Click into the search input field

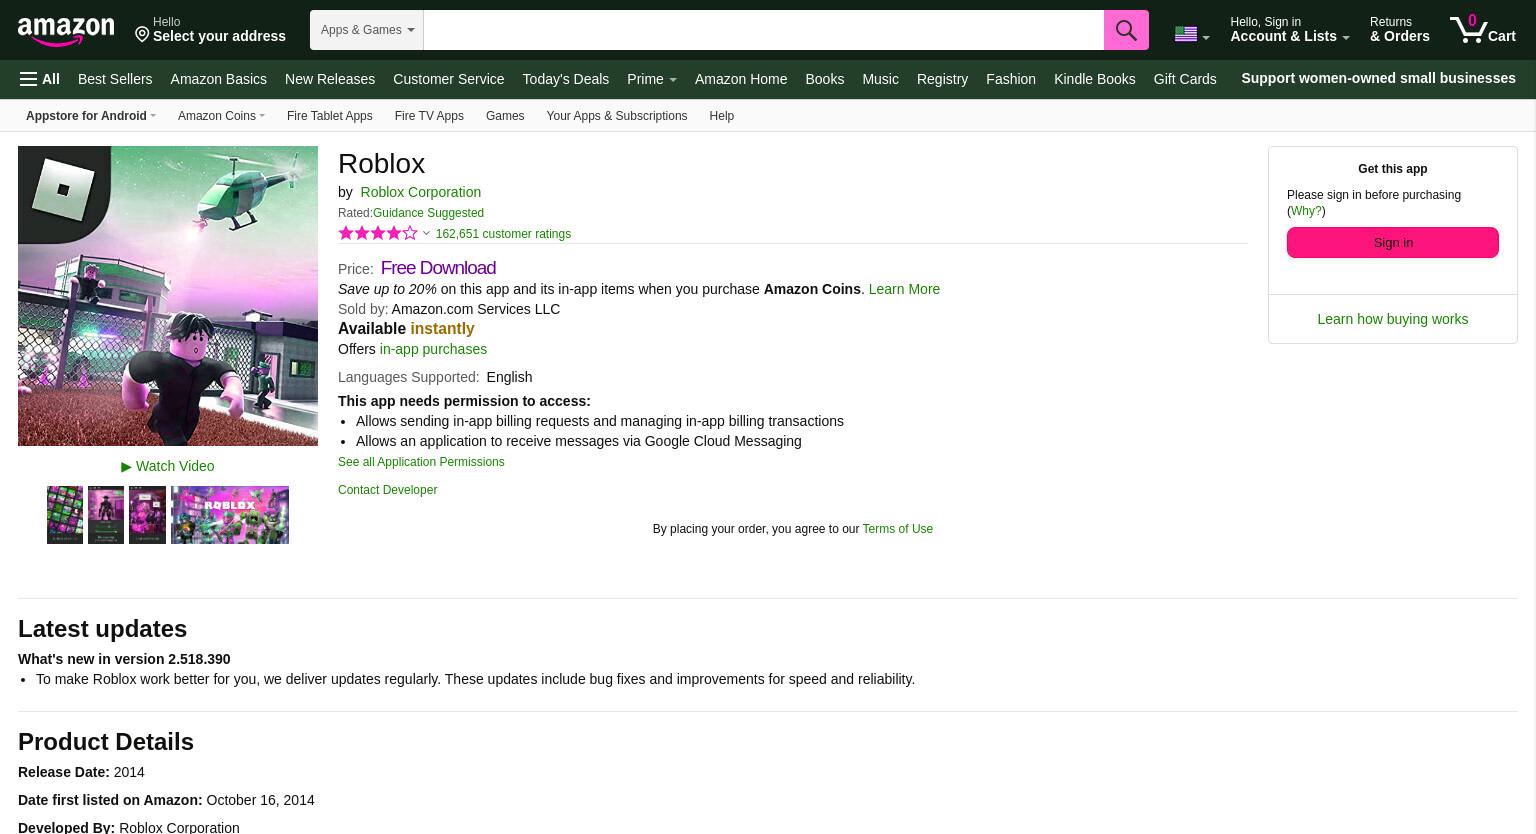pos(764,30)
